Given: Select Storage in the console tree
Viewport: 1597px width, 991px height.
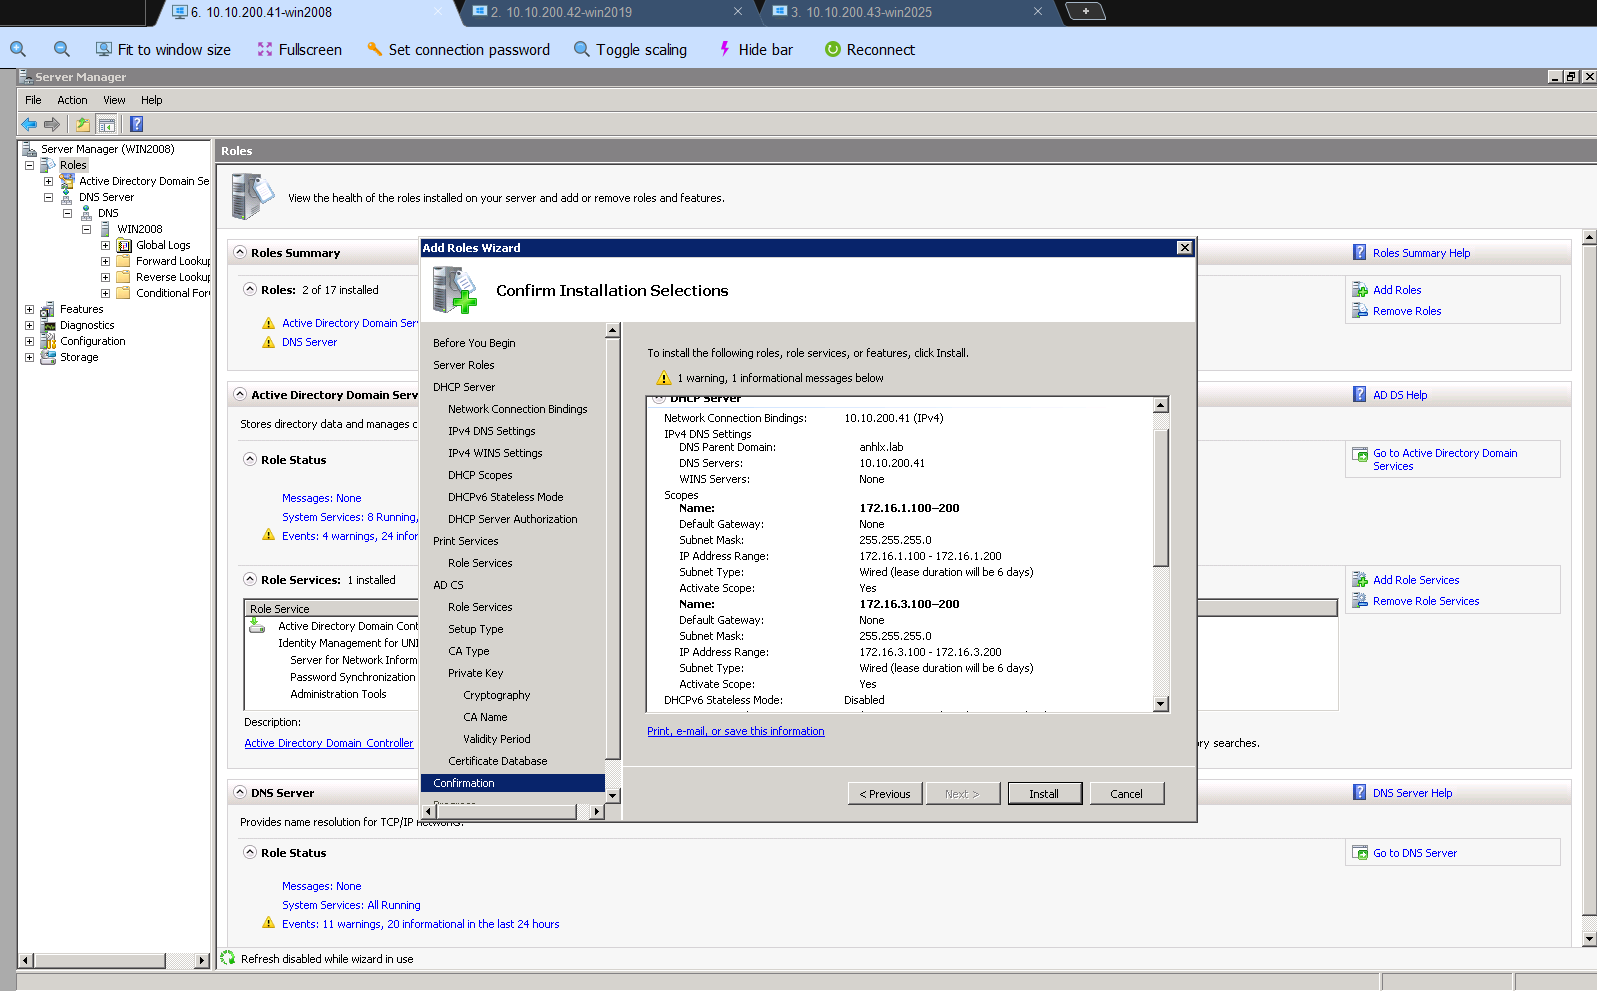Looking at the screenshot, I should pyautogui.click(x=79, y=357).
